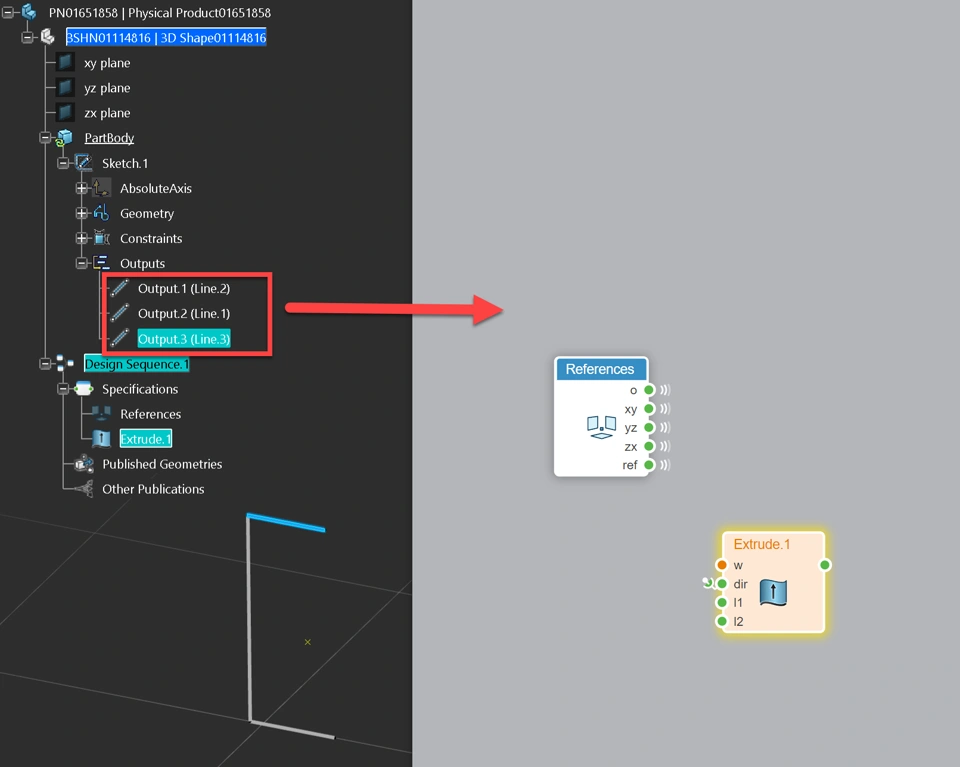
Task: Click the yz output port on References
Action: [x=649, y=427]
